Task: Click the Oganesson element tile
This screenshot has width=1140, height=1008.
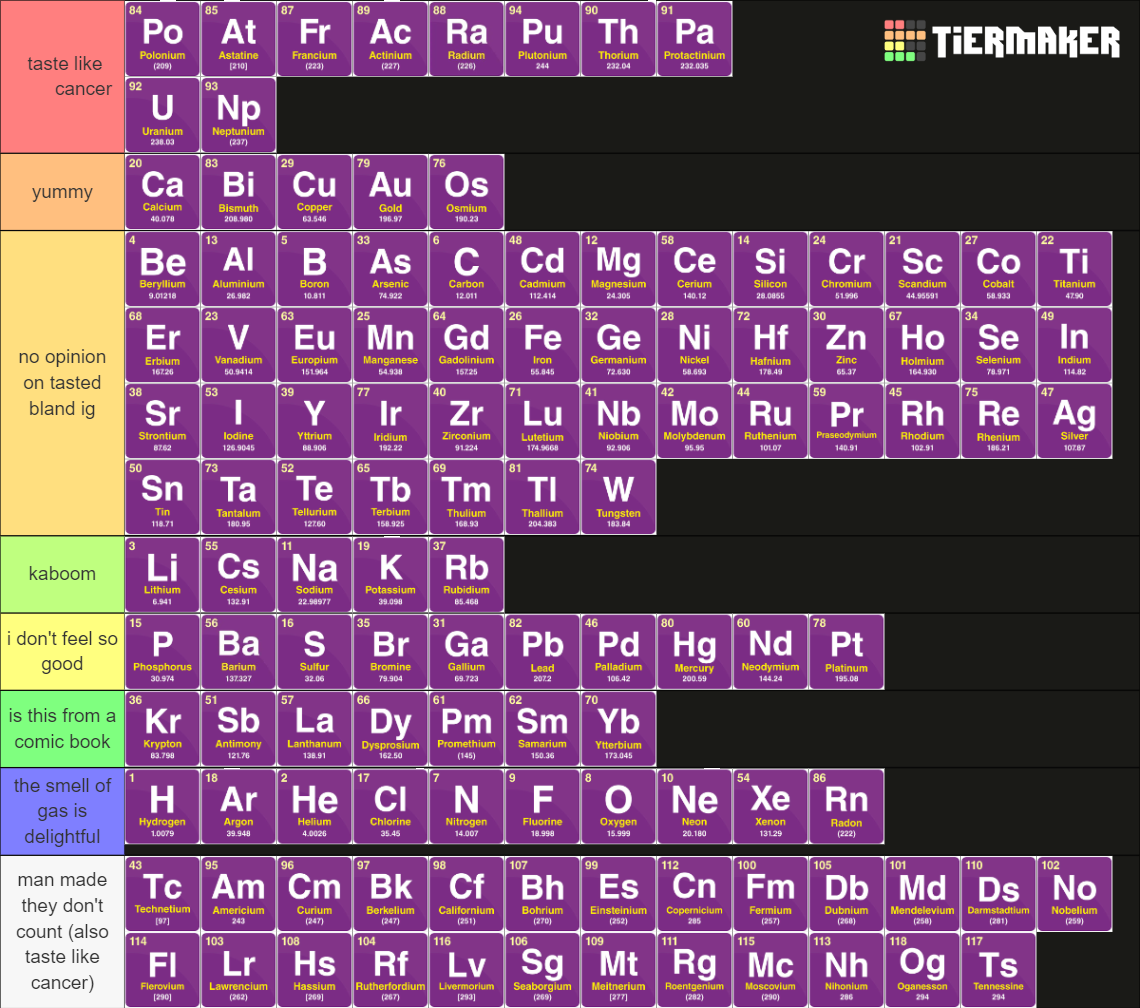Action: (922, 969)
